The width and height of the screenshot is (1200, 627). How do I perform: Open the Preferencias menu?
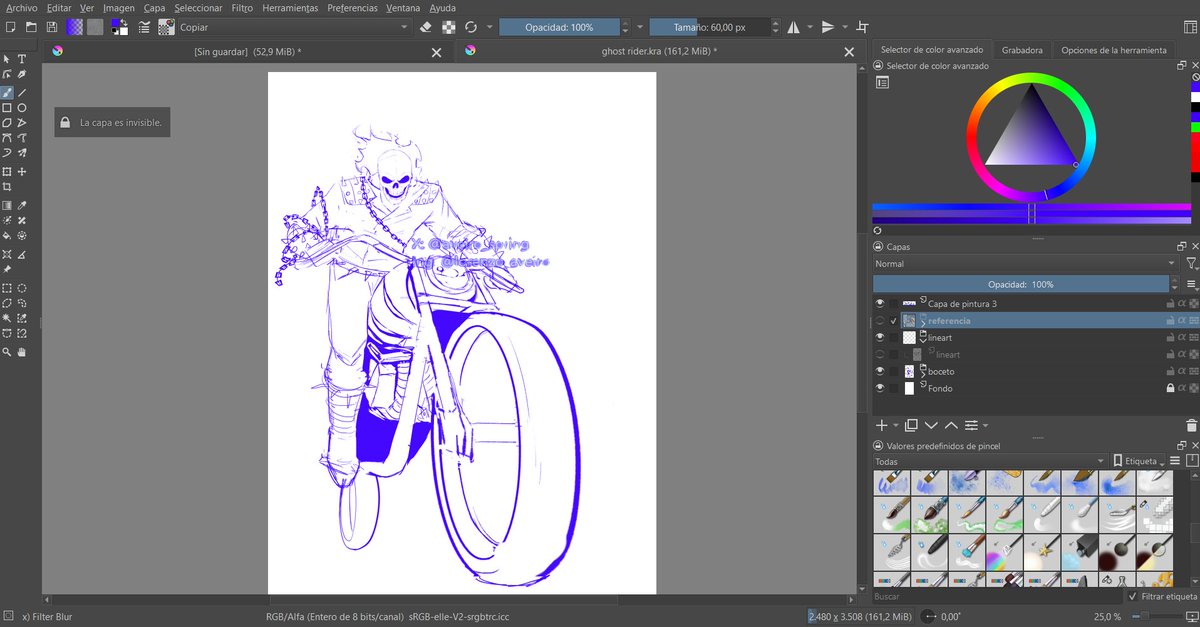coord(352,7)
